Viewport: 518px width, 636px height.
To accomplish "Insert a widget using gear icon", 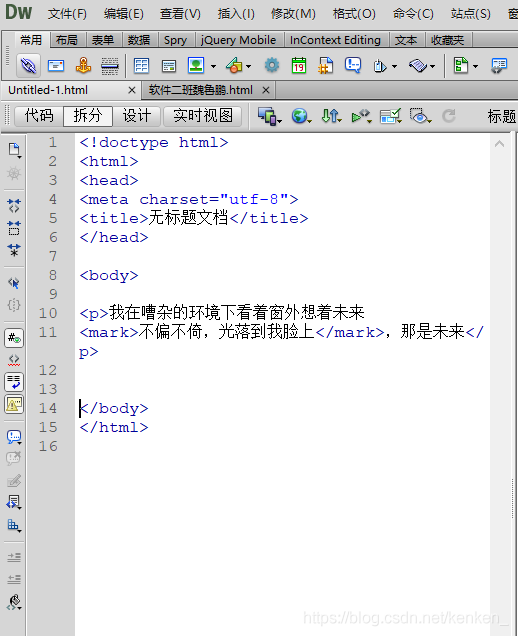I will pyautogui.click(x=272, y=65).
